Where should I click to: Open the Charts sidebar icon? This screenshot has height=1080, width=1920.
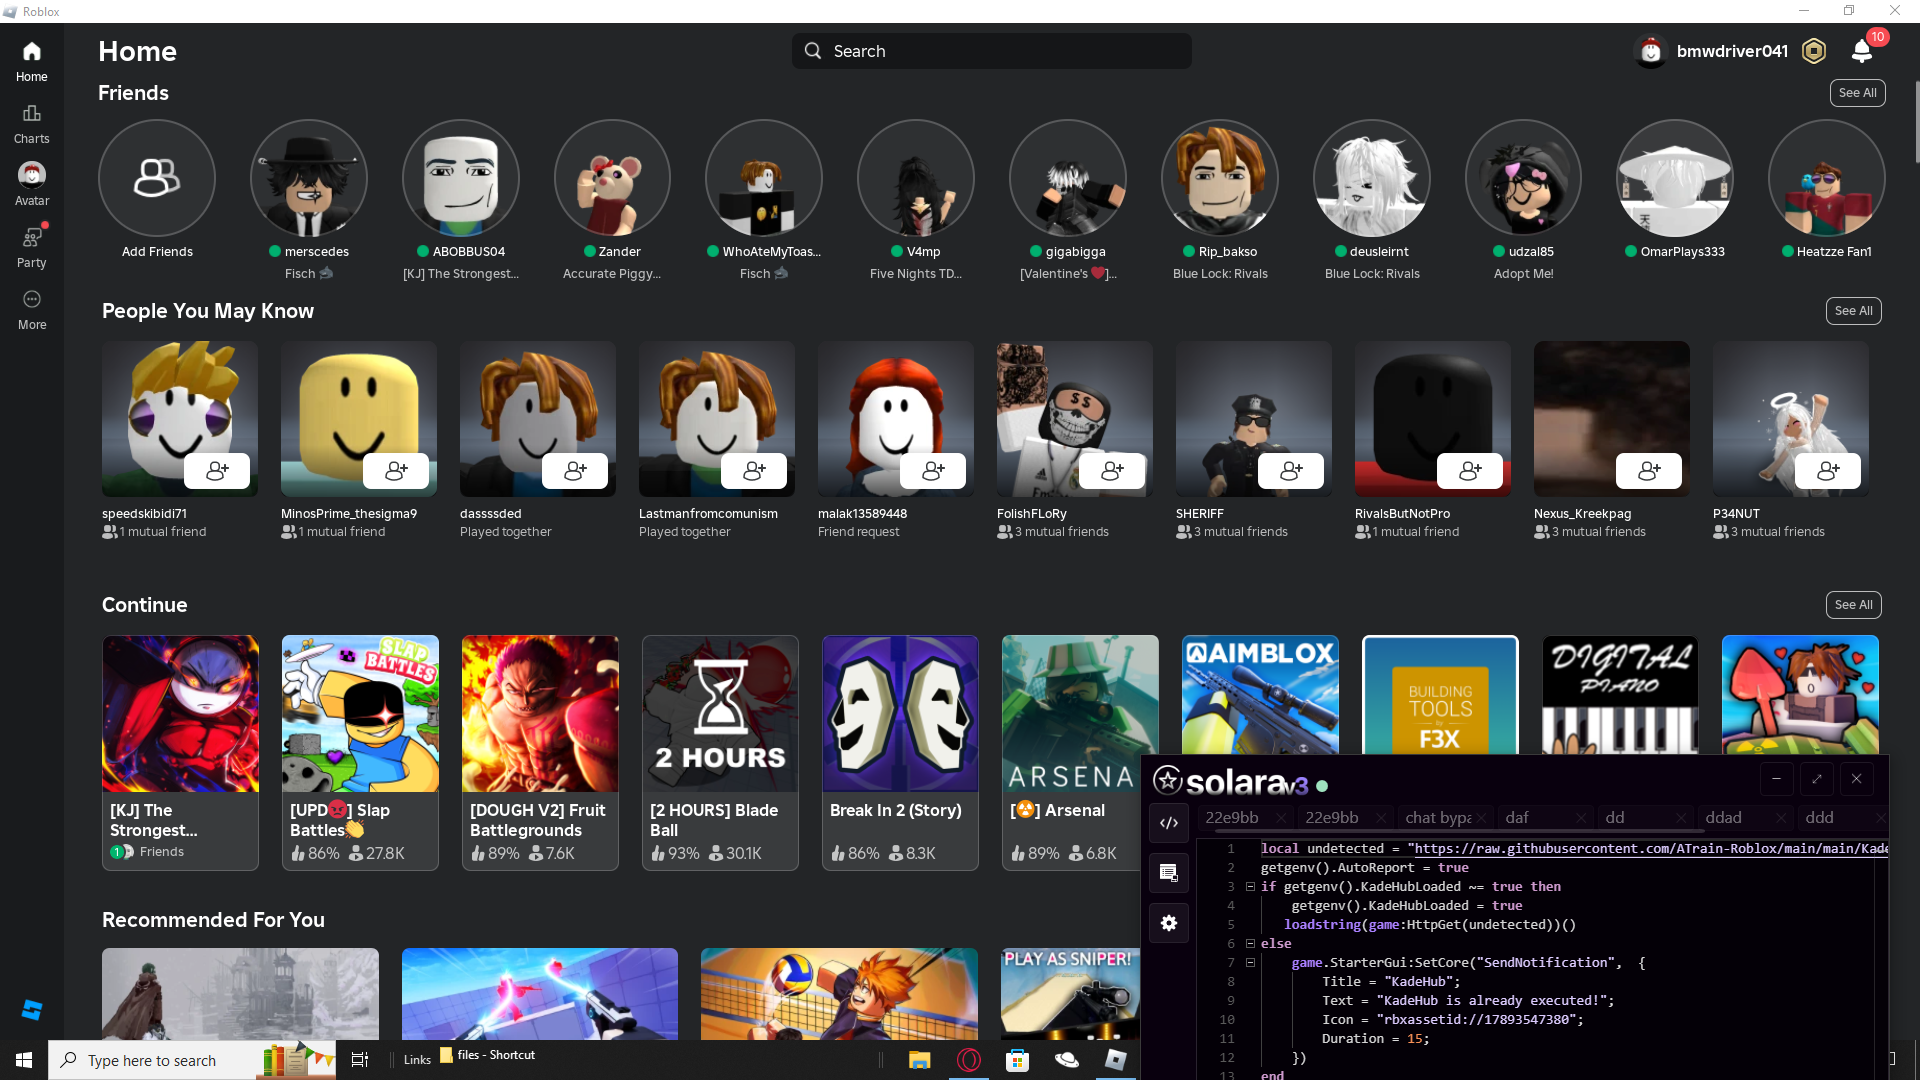pyautogui.click(x=31, y=123)
